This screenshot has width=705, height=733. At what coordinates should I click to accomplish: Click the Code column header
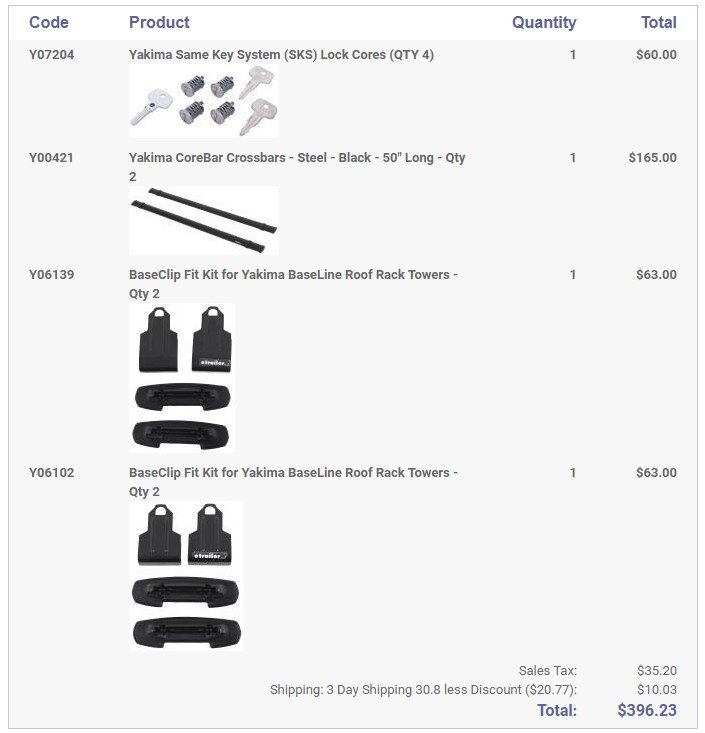click(49, 22)
